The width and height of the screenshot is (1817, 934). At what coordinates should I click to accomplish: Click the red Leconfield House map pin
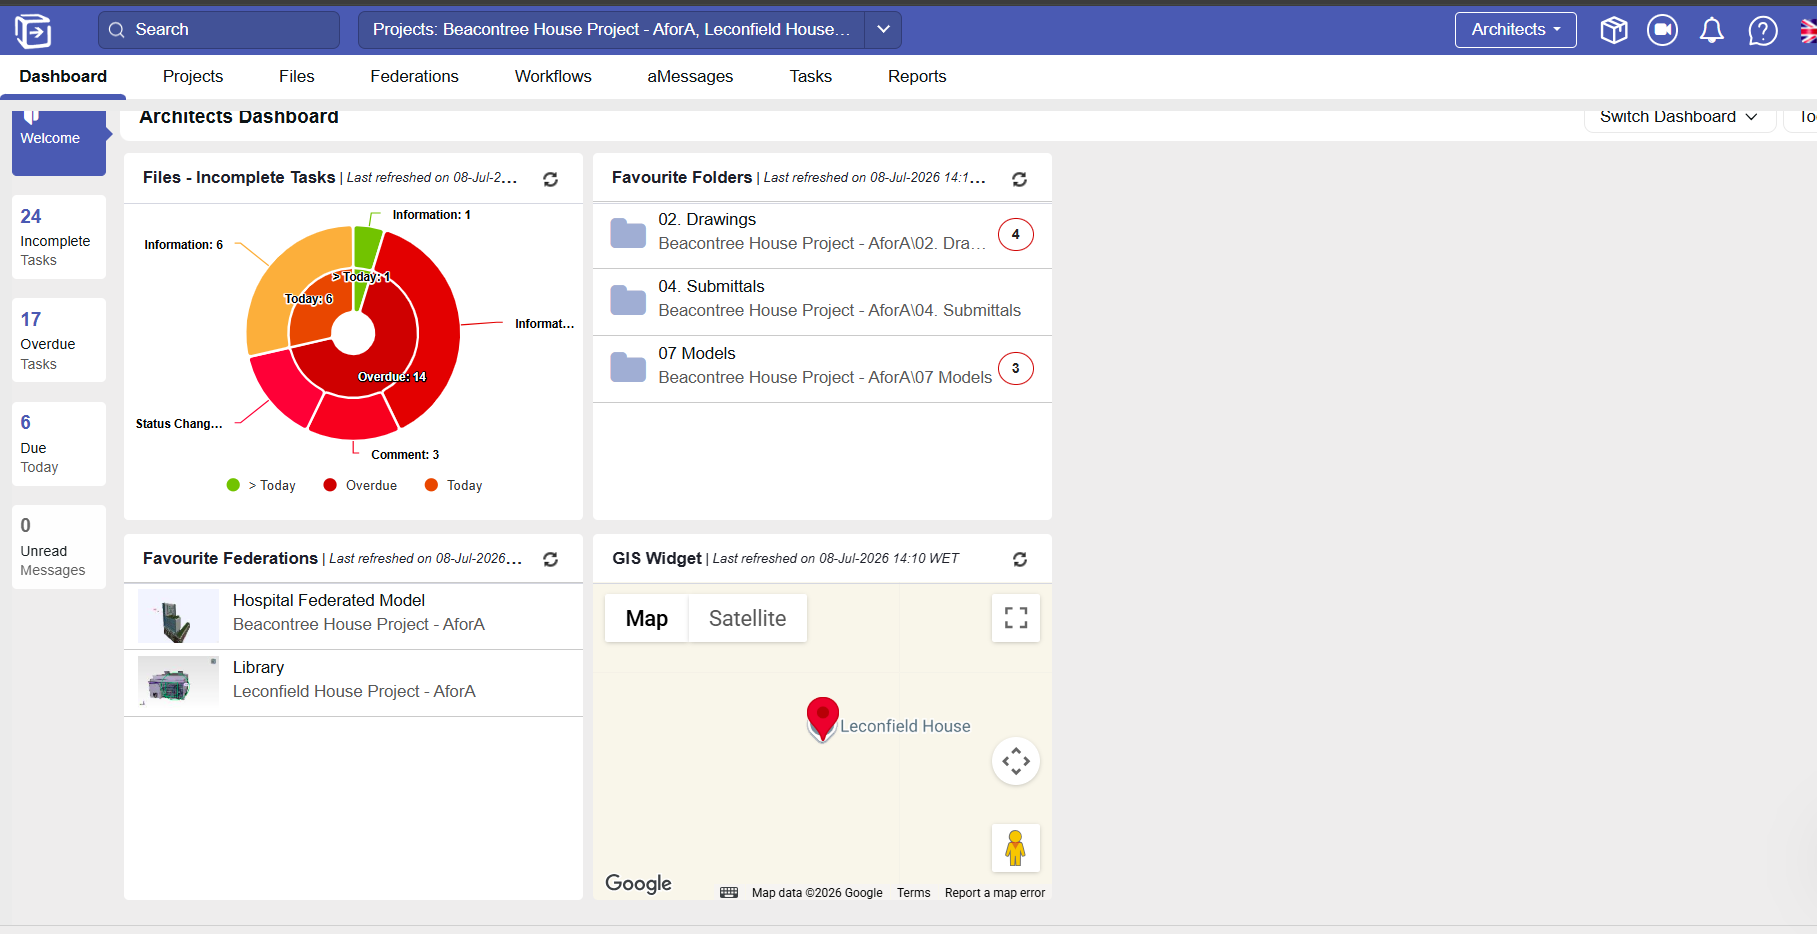(822, 718)
